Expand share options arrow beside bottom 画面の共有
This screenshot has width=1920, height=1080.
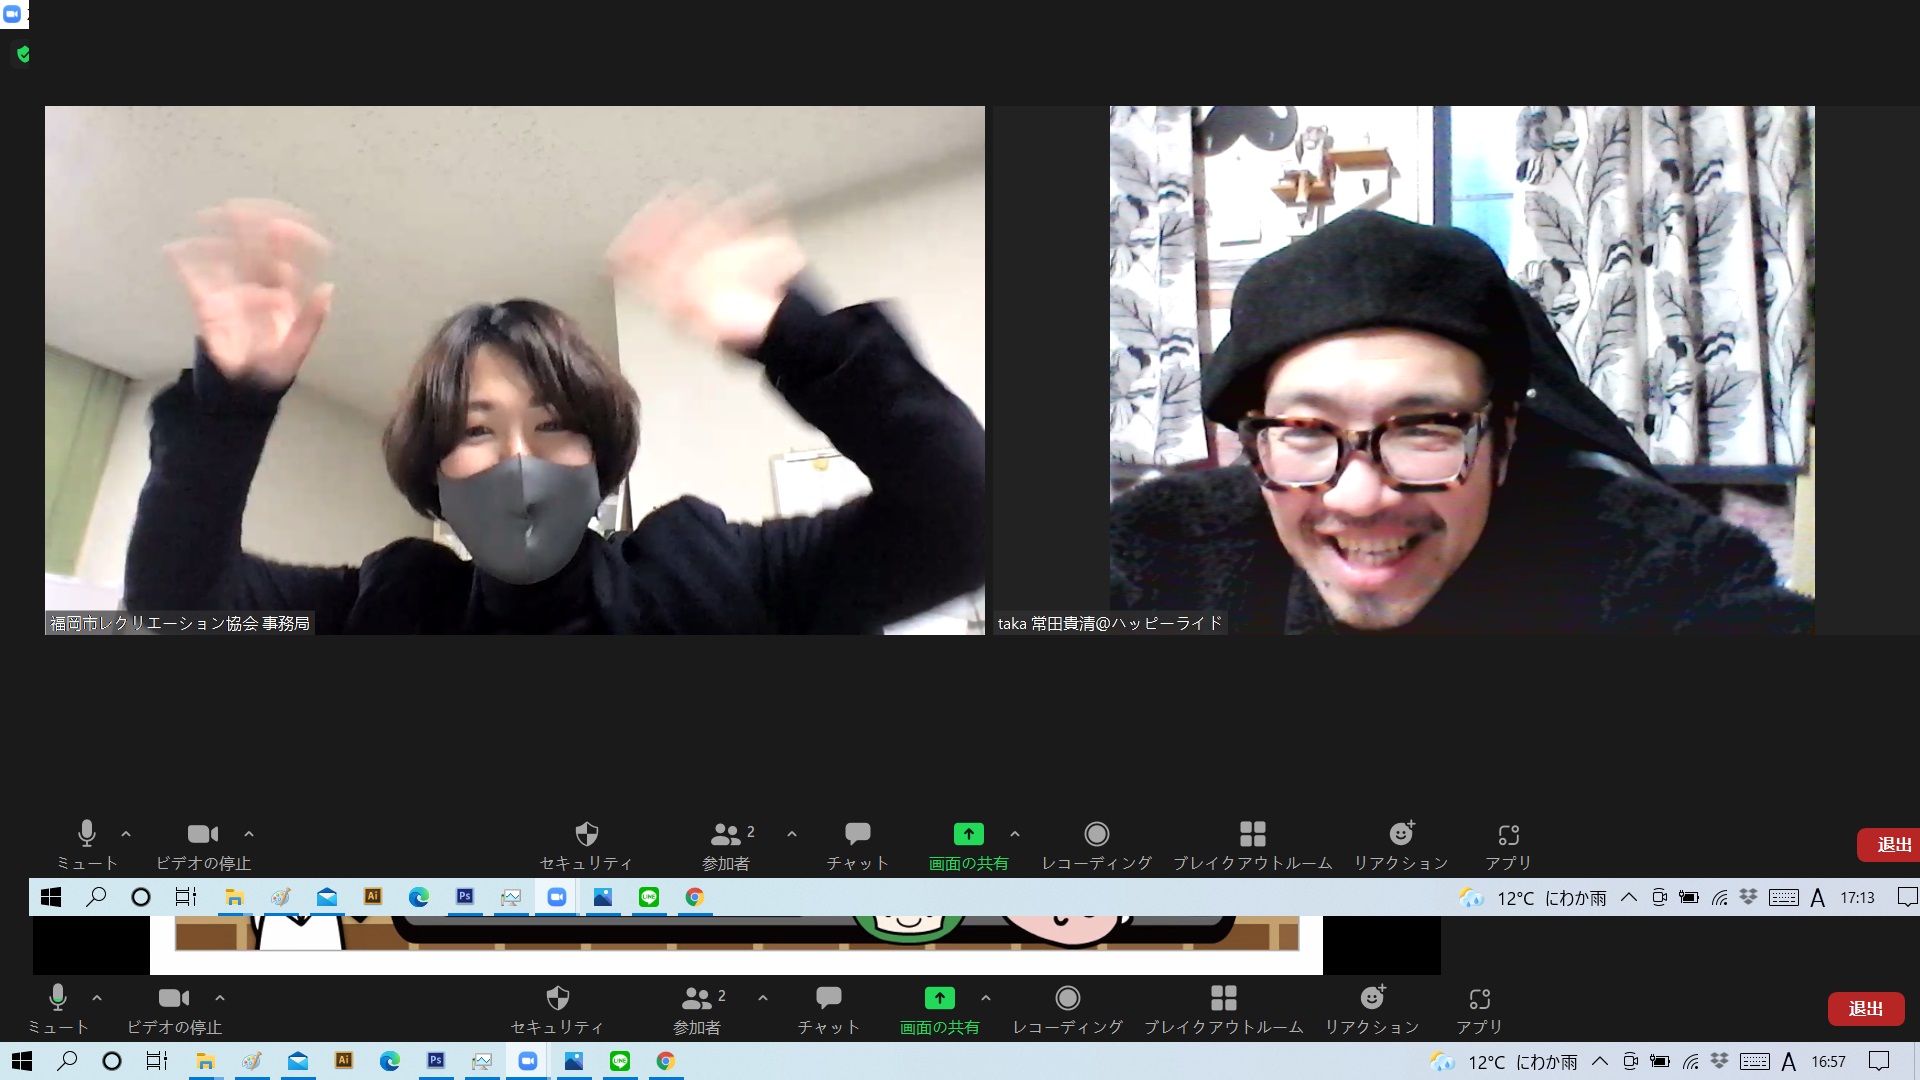986,998
